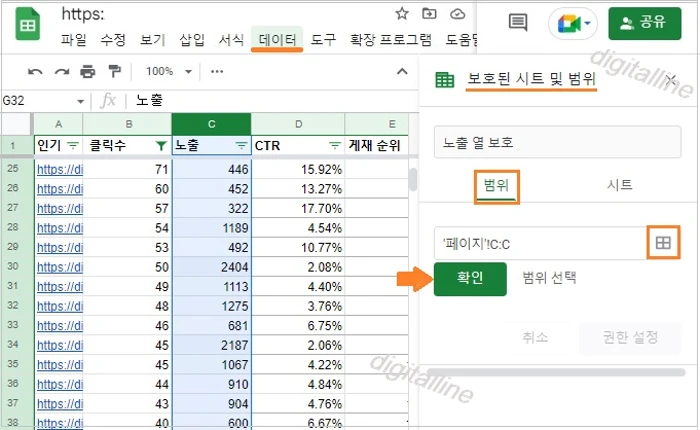Switch to the 범위 tab
700x430 pixels.
coord(496,187)
